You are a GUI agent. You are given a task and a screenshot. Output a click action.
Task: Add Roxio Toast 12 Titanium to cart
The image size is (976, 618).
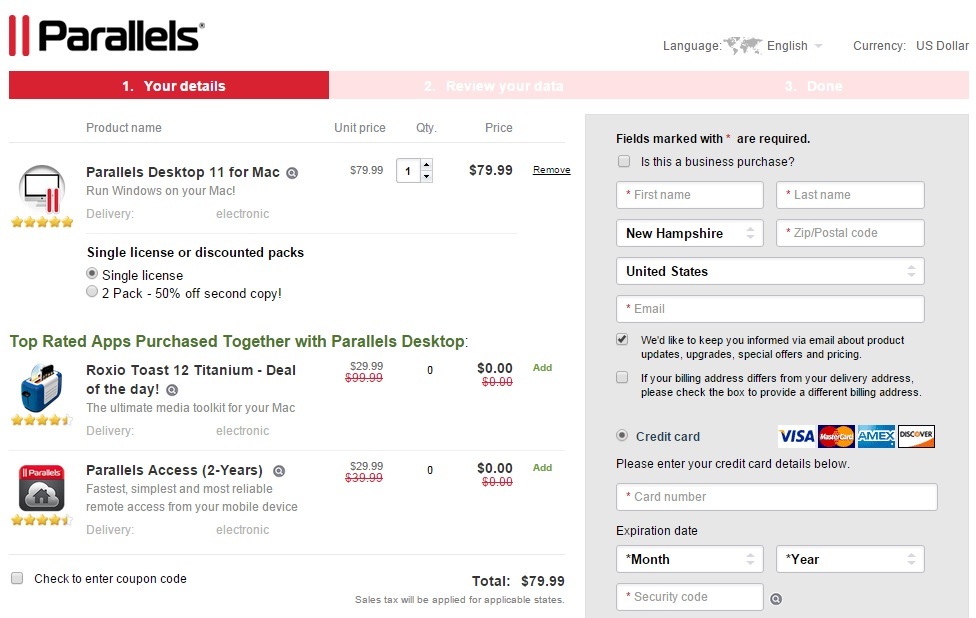542,368
